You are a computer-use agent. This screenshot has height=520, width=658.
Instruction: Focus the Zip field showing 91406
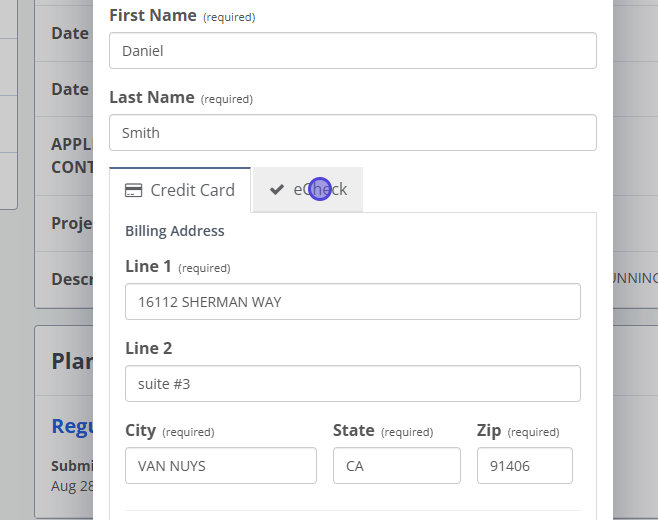525,465
